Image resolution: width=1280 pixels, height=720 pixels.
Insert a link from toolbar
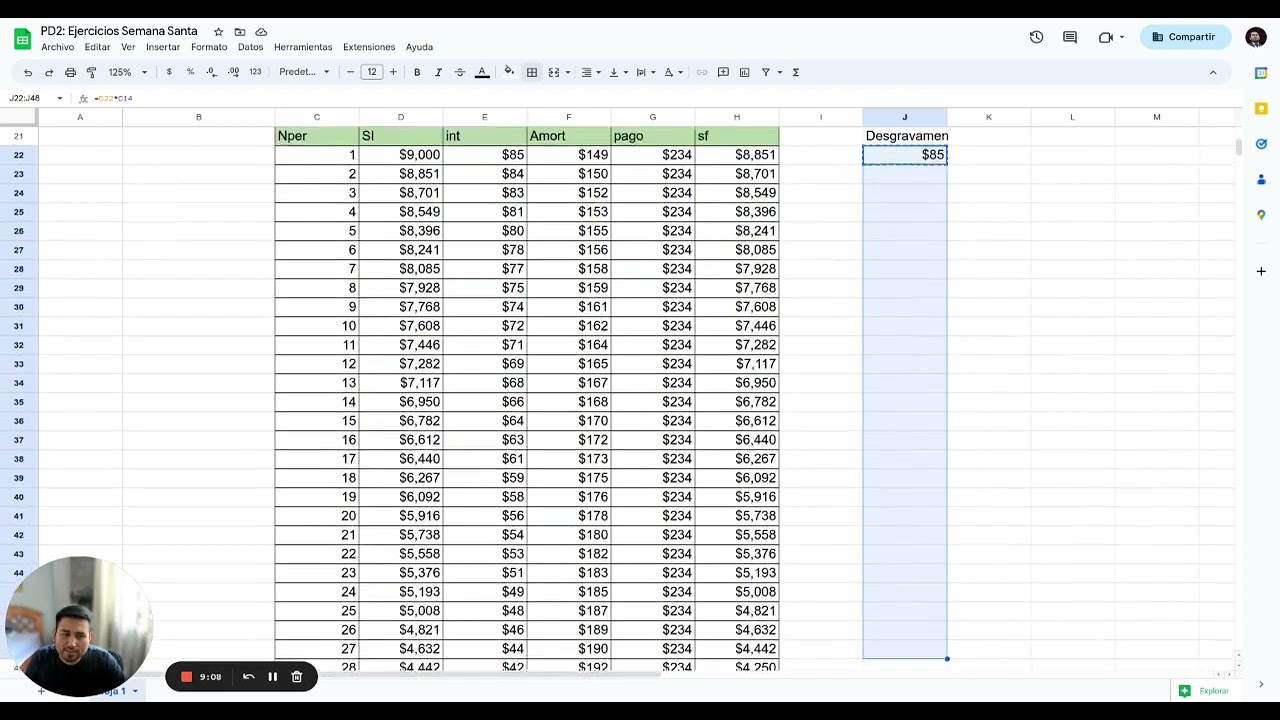click(702, 72)
